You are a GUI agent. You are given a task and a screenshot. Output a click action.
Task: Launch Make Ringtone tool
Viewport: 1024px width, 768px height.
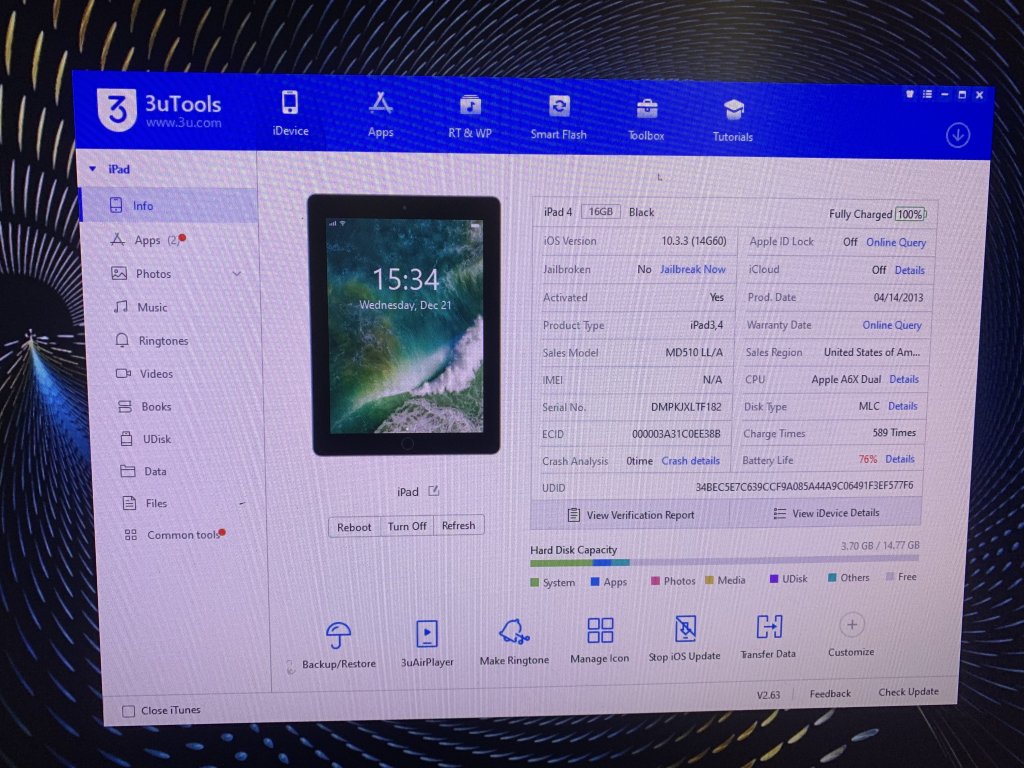click(514, 641)
